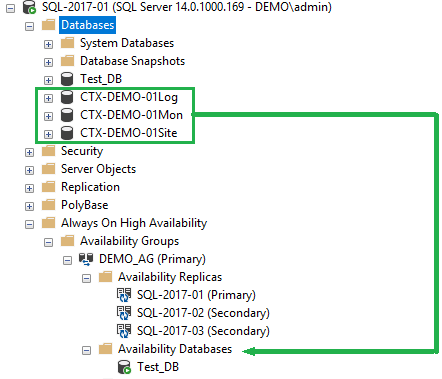Select the highlighted Databases label
This screenshot has width=442, height=379.
pyautogui.click(x=88, y=25)
